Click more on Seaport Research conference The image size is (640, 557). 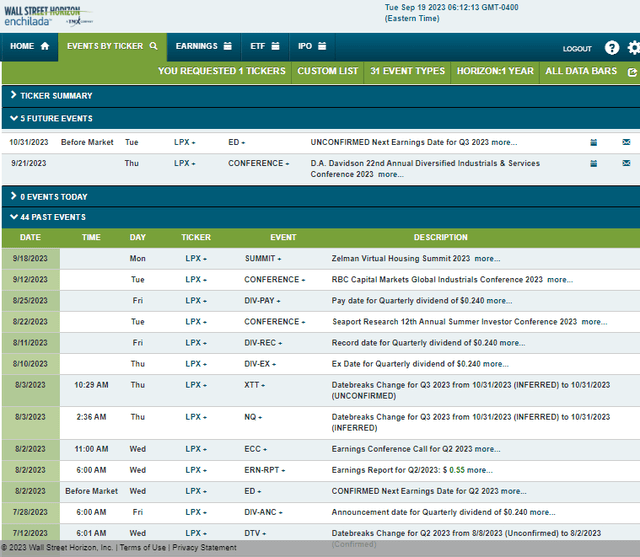point(594,322)
